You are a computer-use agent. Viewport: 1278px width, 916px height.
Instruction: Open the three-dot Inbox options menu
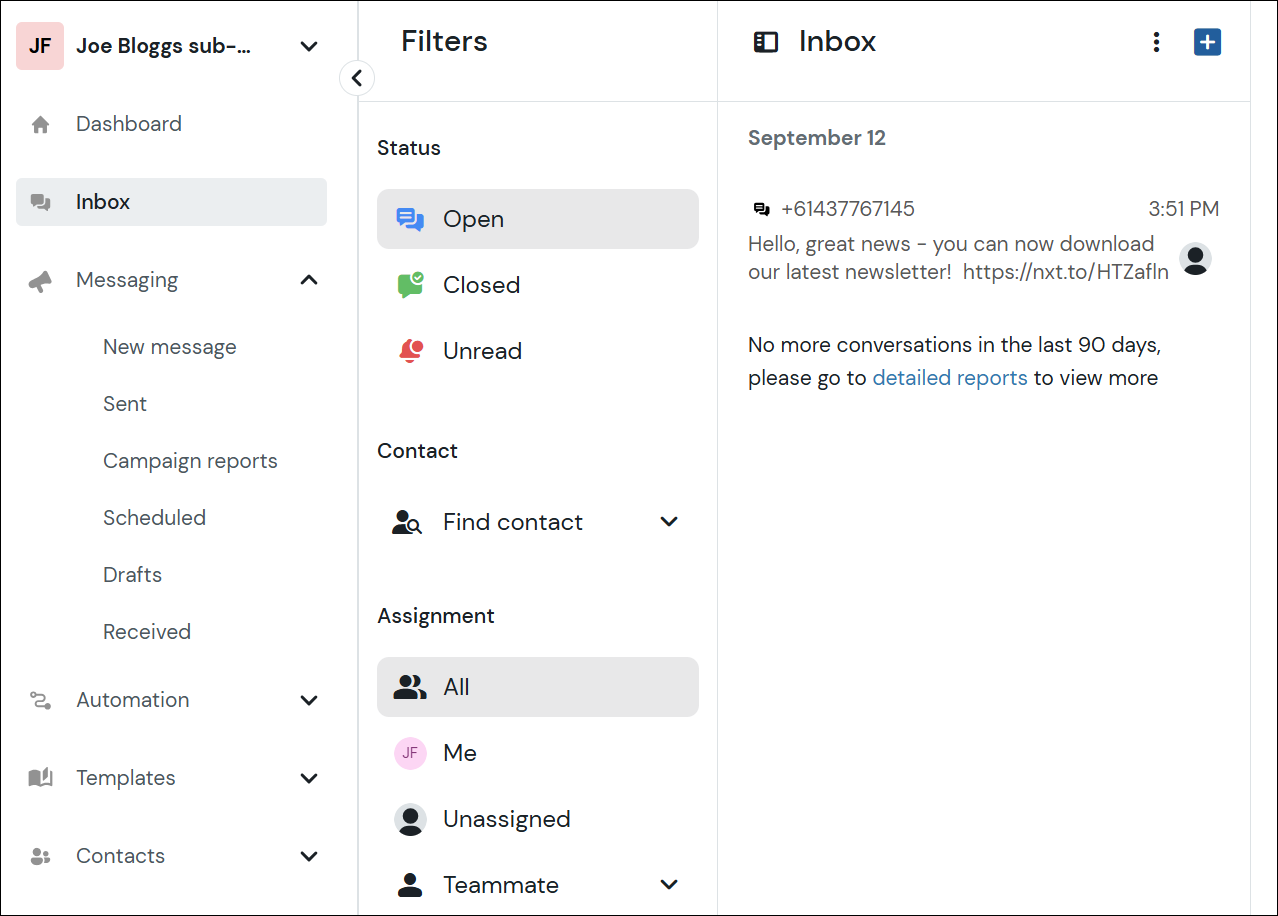pyautogui.click(x=1156, y=42)
